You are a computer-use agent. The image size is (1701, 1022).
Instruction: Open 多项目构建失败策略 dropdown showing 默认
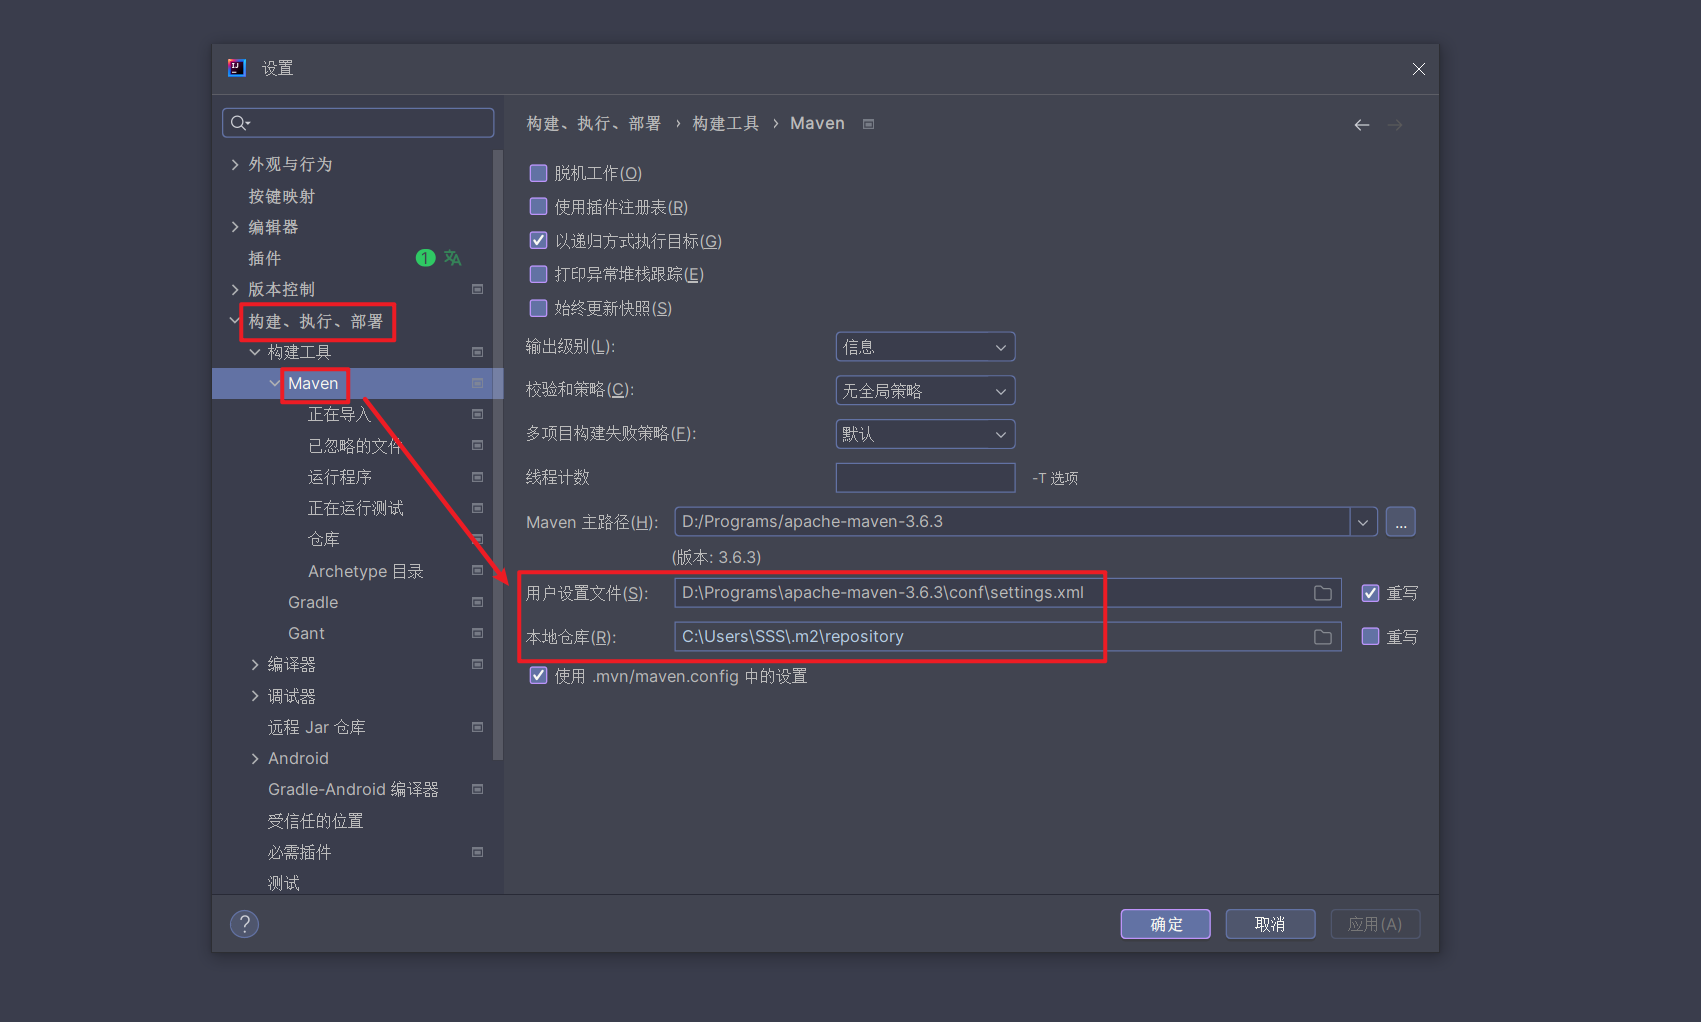[925, 434]
